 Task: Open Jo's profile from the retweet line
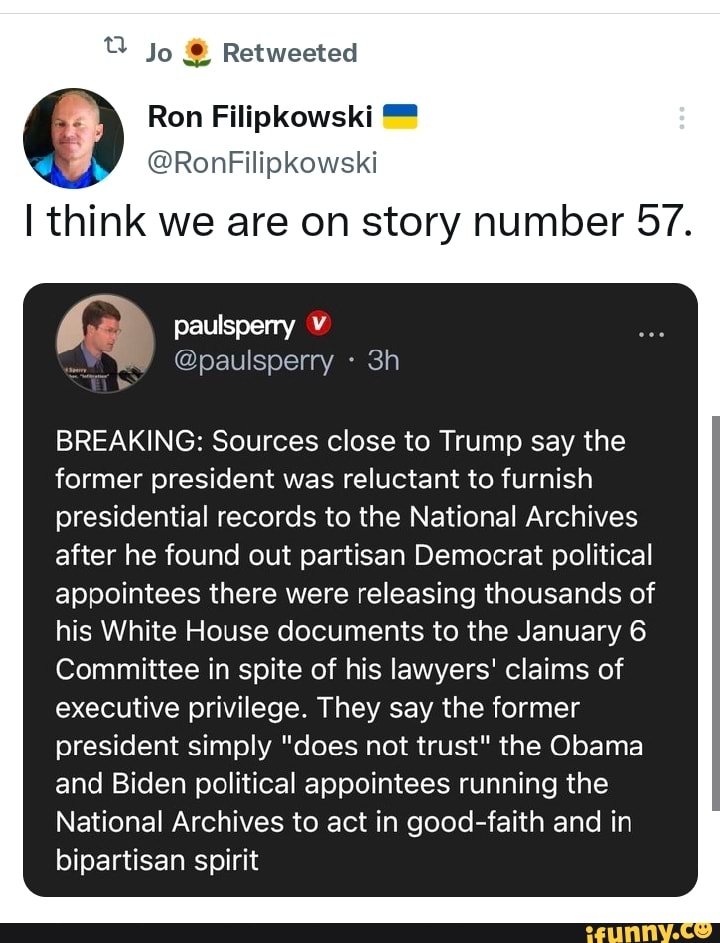(x=159, y=53)
